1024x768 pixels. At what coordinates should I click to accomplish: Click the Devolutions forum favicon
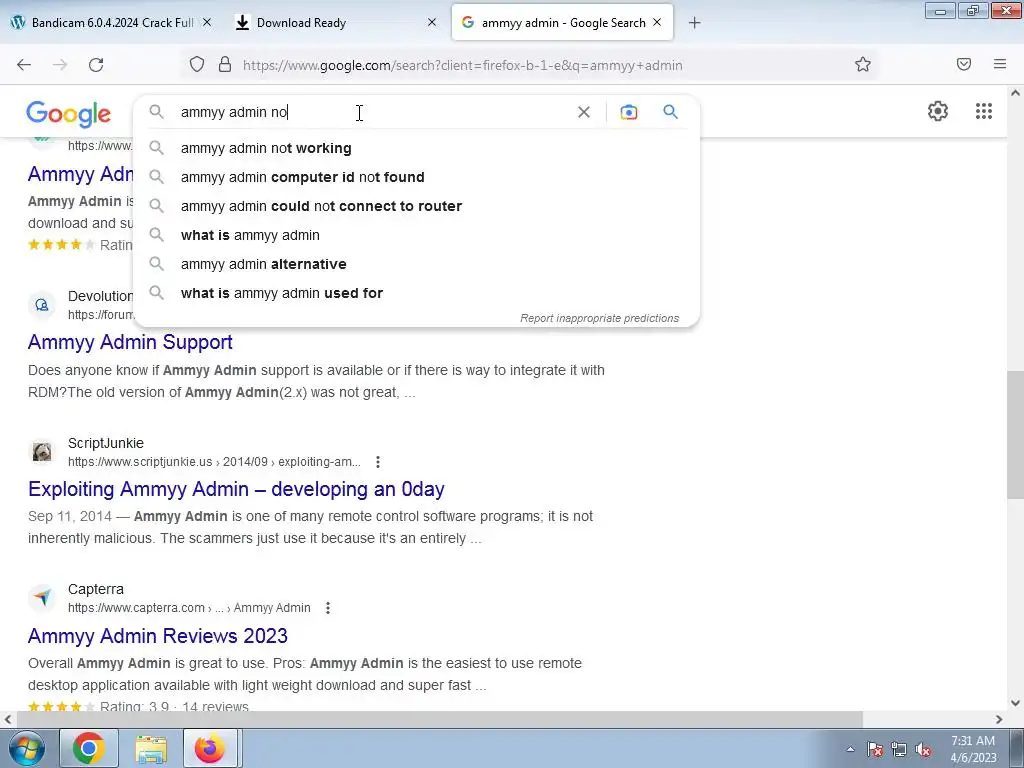pos(42,305)
